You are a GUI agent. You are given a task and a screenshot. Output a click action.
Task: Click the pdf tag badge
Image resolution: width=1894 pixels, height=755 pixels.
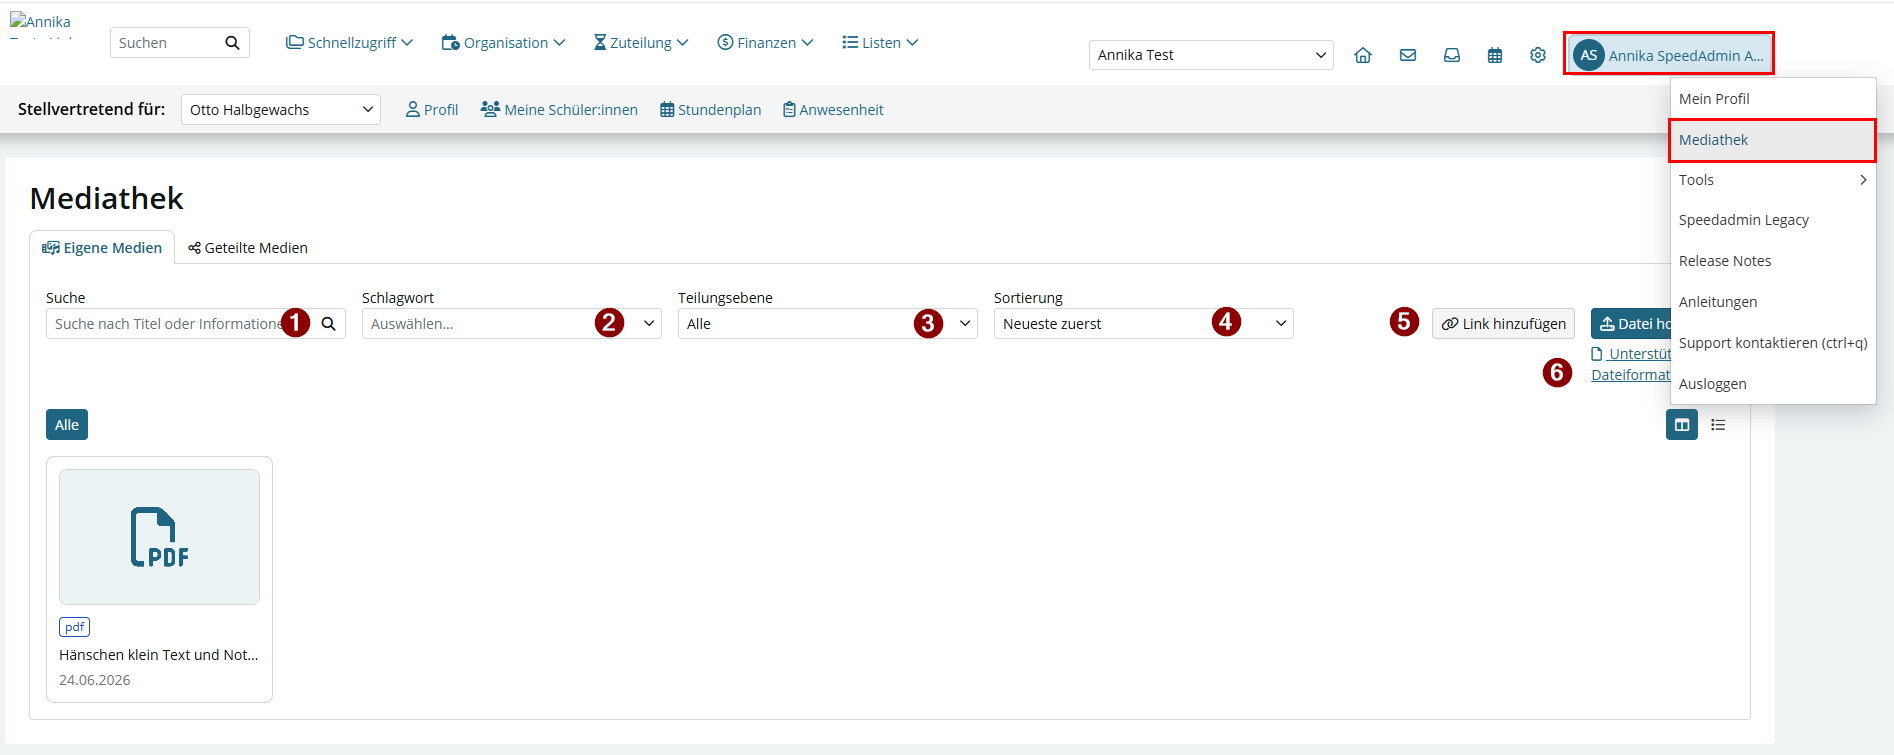point(75,627)
